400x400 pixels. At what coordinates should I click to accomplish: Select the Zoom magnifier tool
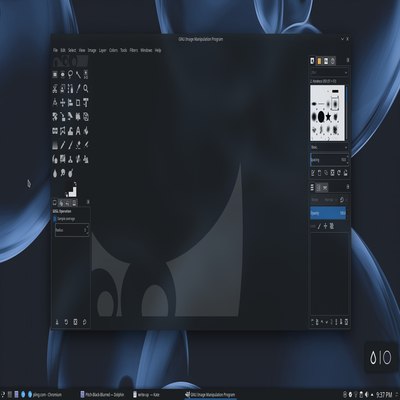point(86,89)
